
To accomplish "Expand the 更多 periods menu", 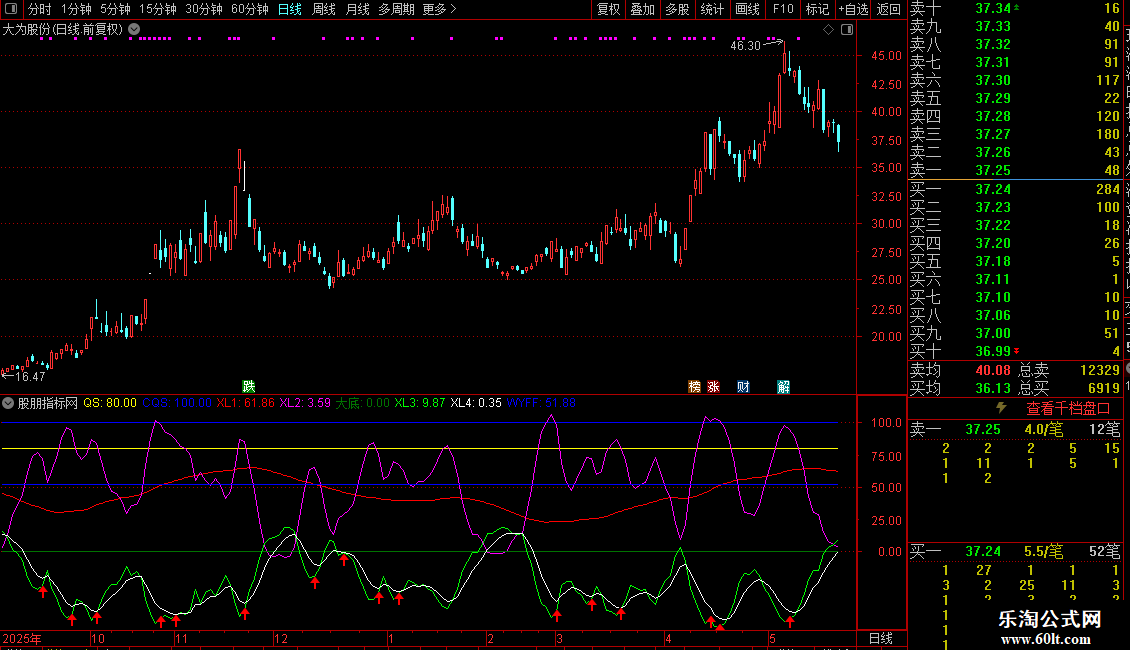I will tap(440, 9).
